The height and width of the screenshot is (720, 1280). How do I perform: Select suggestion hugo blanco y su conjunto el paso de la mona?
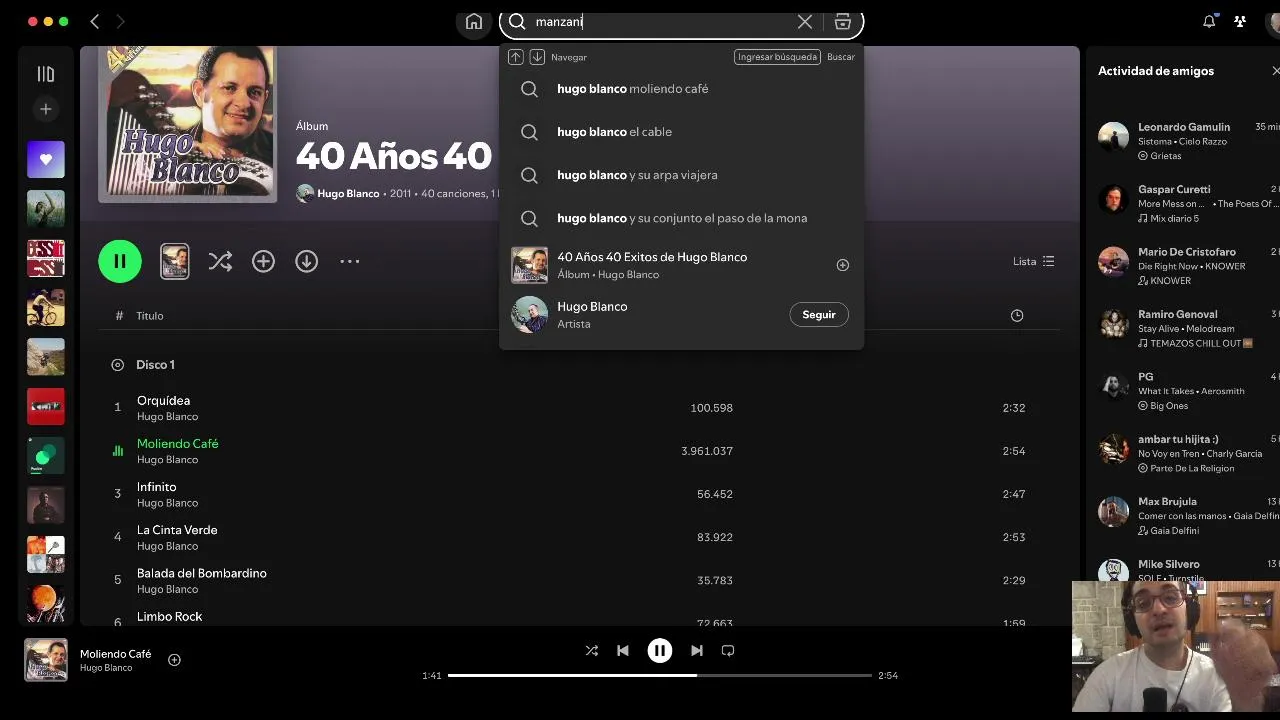tap(681, 218)
